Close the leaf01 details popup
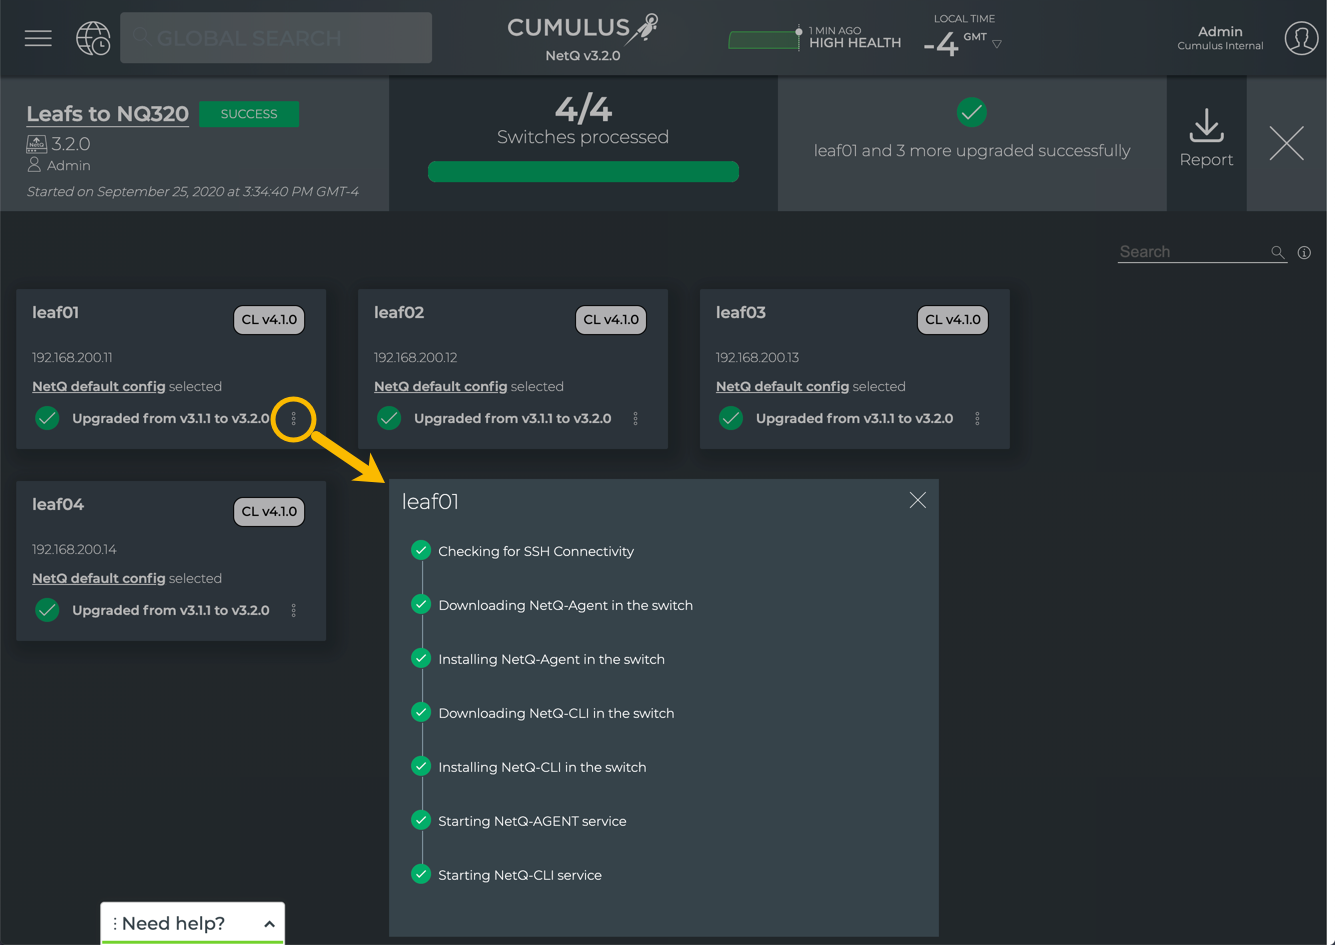The image size is (1335, 945). 917,500
